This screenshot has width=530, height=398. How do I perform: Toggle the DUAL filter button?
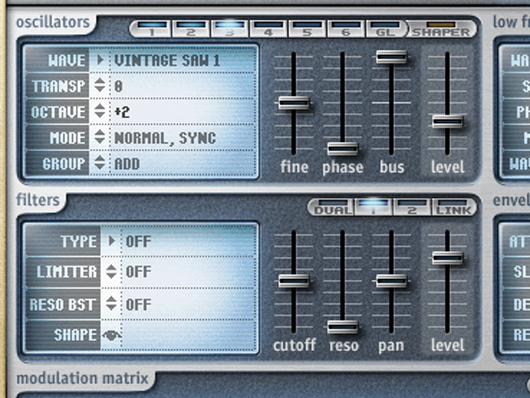click(x=331, y=207)
